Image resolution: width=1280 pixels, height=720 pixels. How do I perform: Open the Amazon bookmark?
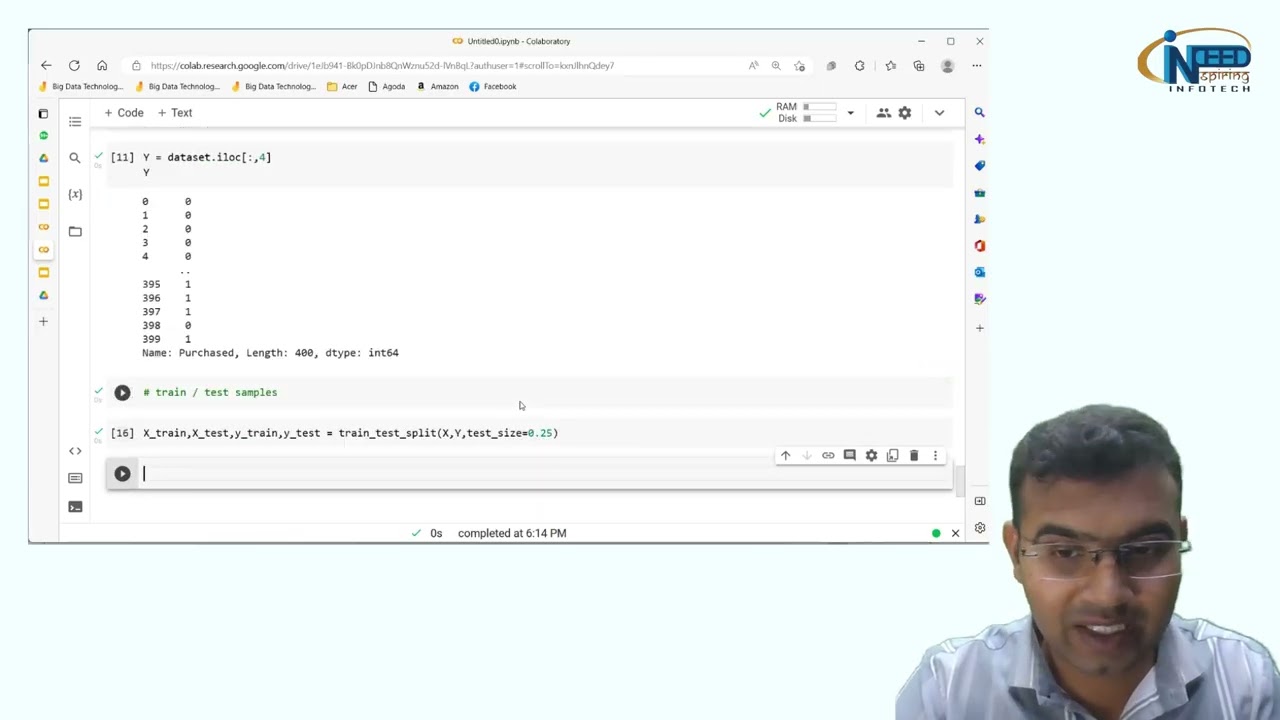[x=437, y=87]
